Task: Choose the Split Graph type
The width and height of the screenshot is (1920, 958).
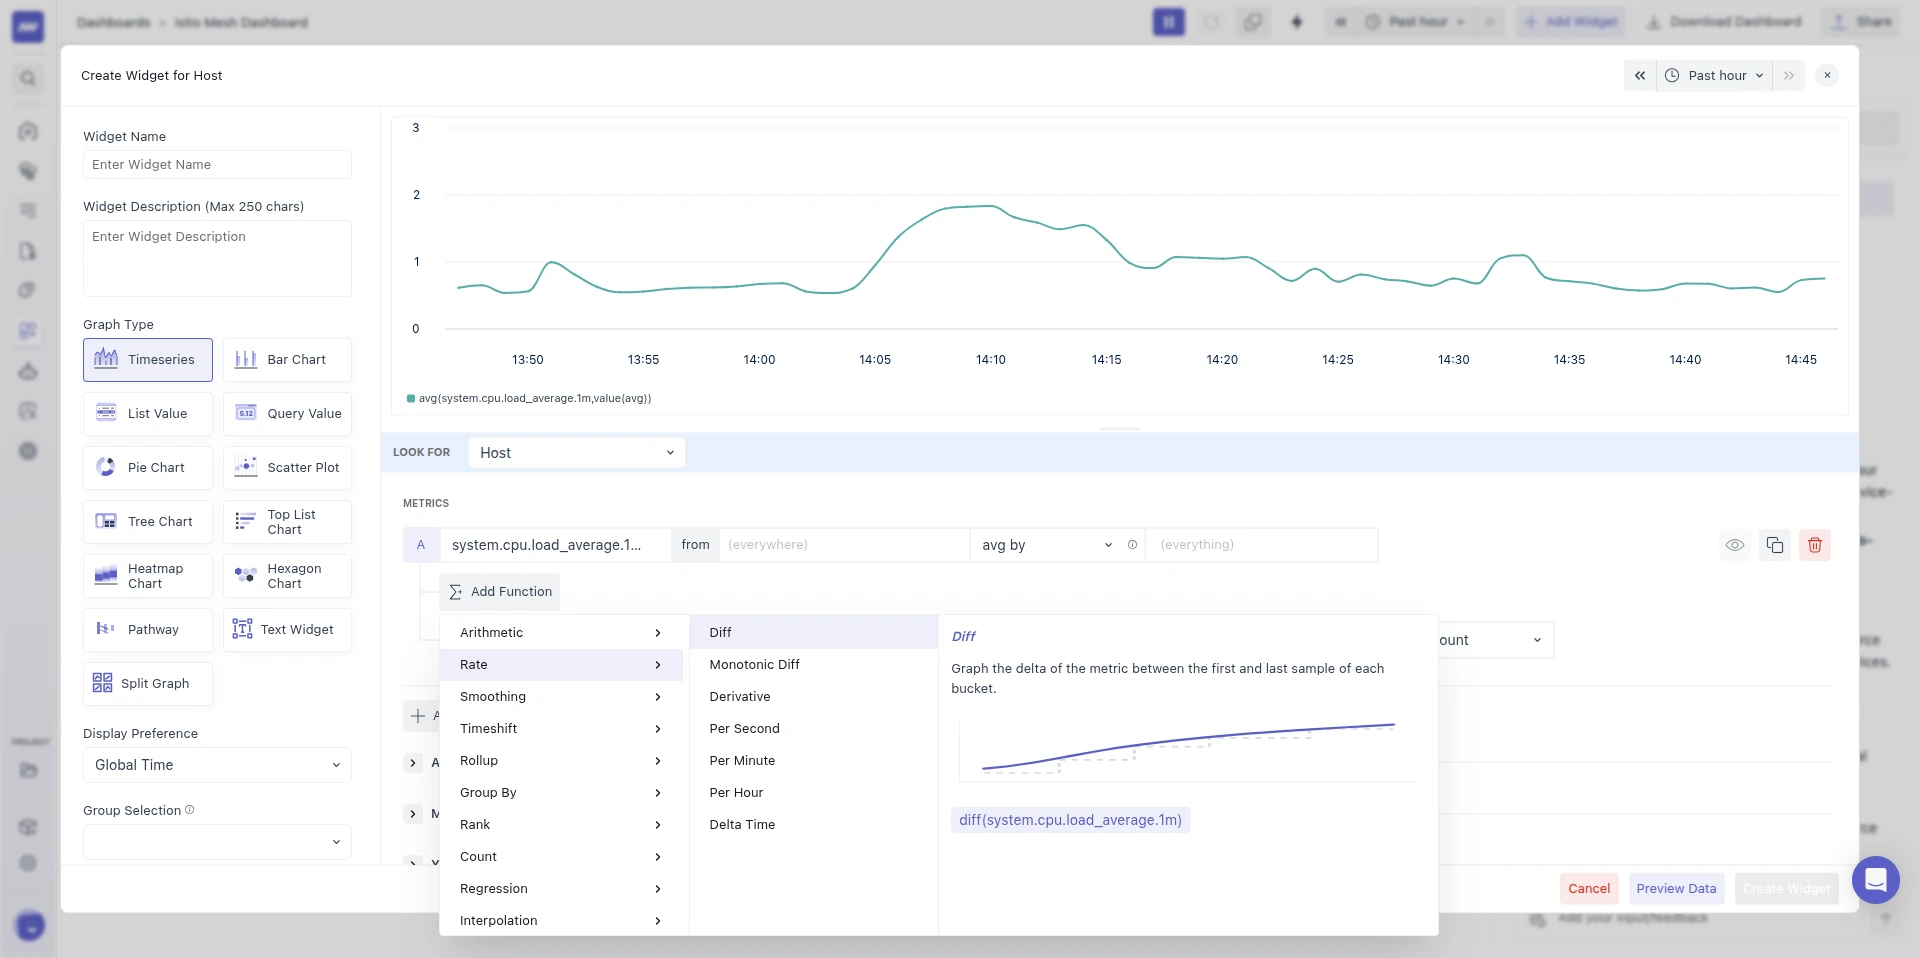Action: pos(148,684)
